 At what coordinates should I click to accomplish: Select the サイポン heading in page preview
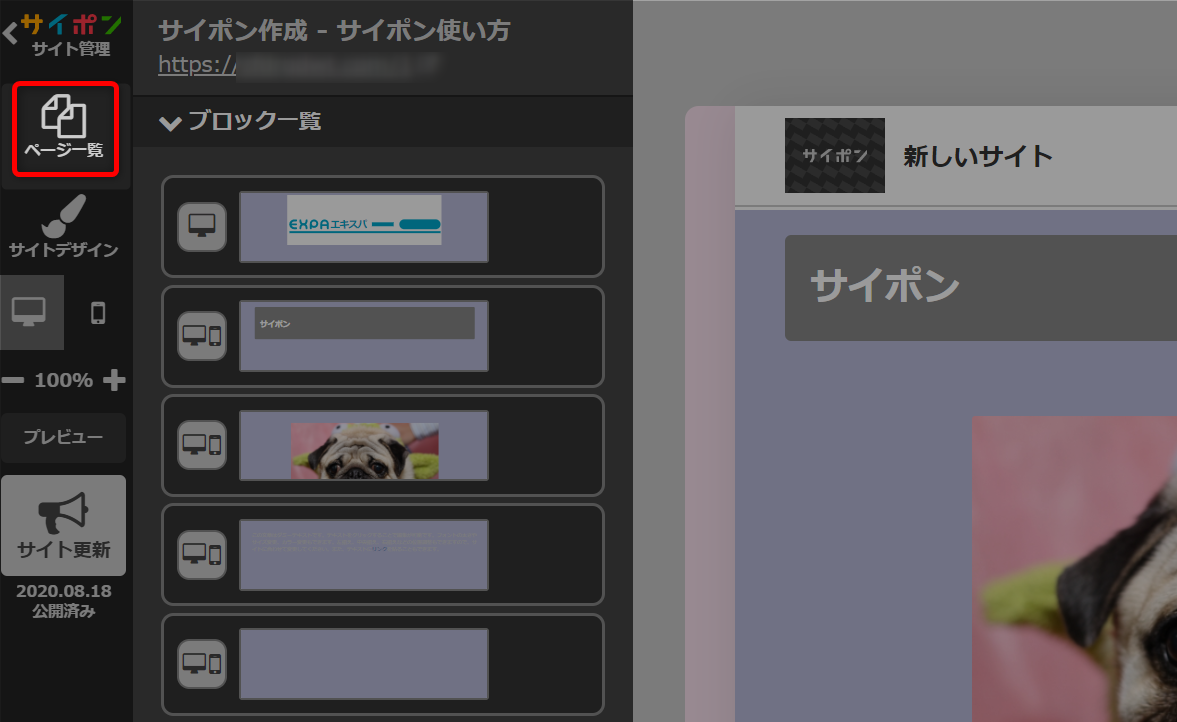[885, 287]
